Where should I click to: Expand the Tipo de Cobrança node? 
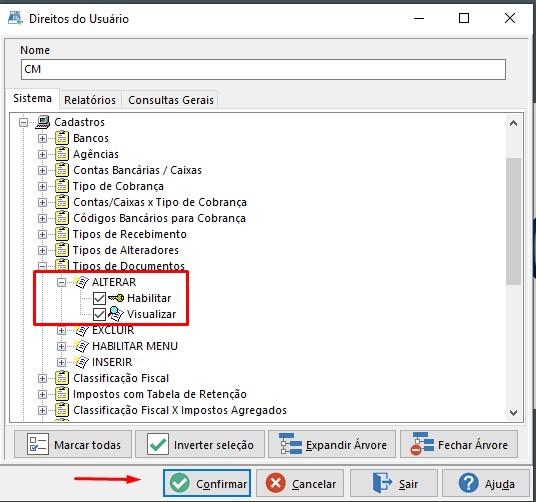click(x=42, y=187)
